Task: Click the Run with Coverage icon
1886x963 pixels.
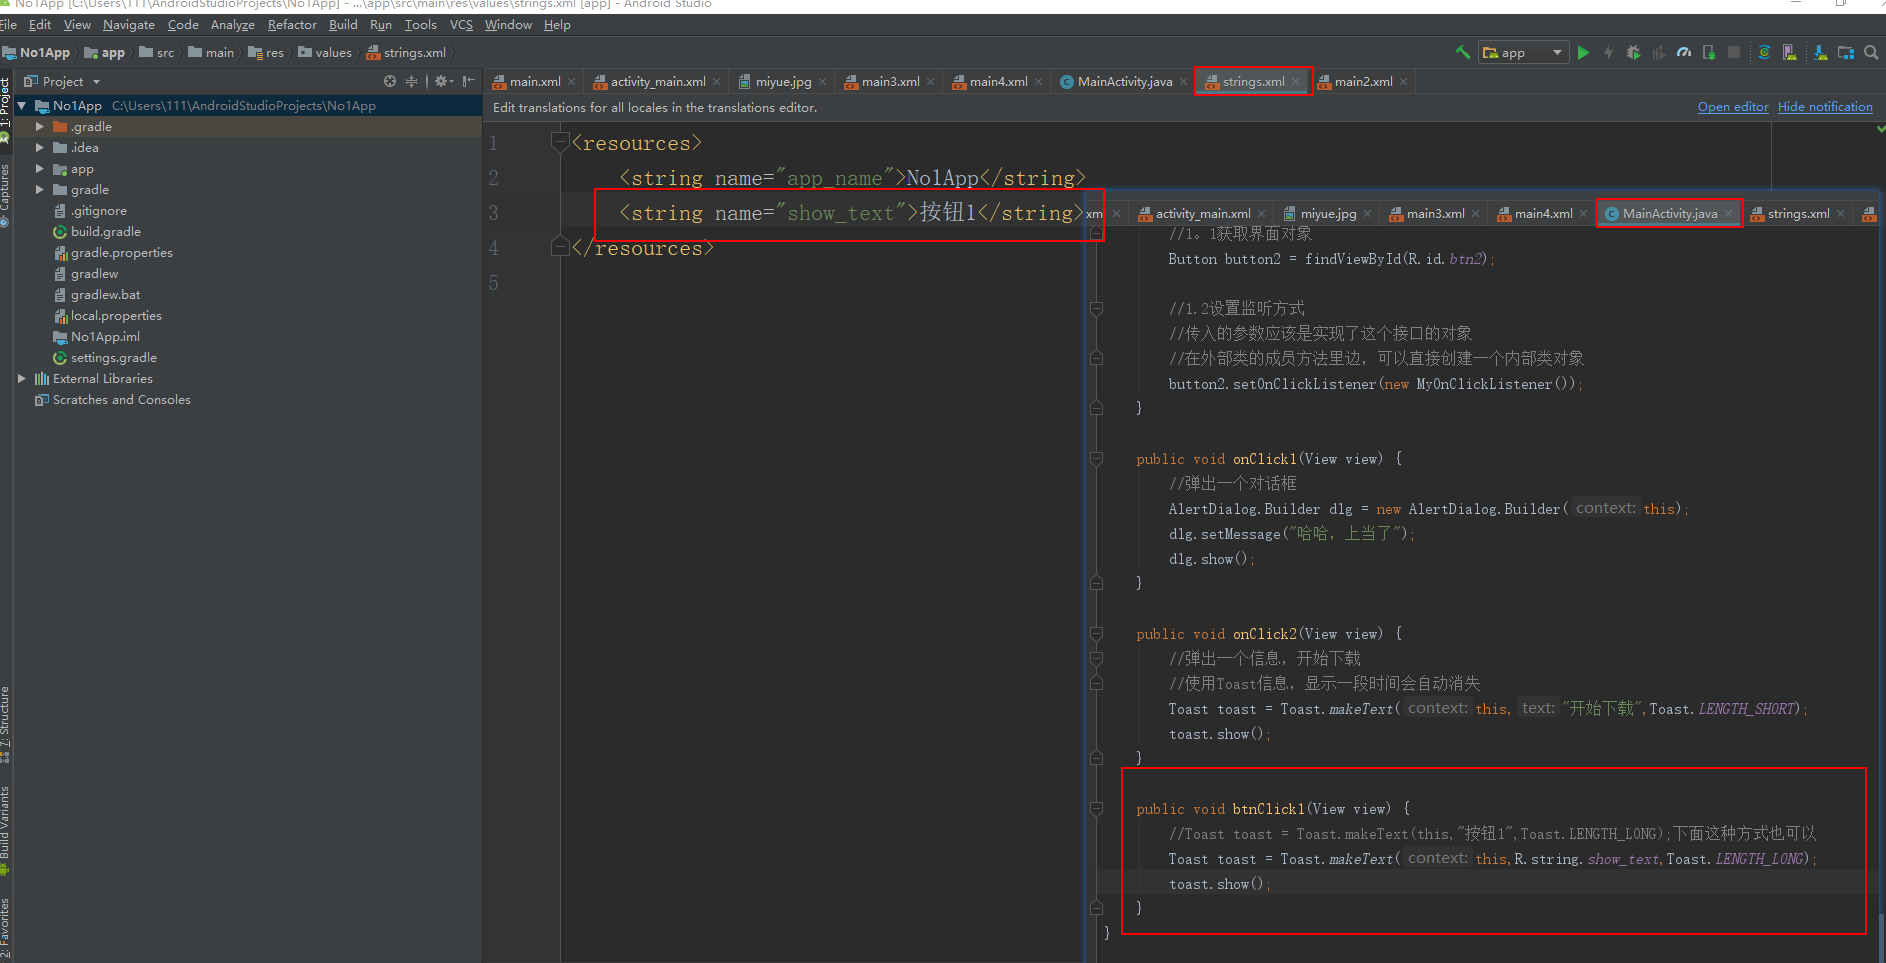Action: click(1659, 52)
